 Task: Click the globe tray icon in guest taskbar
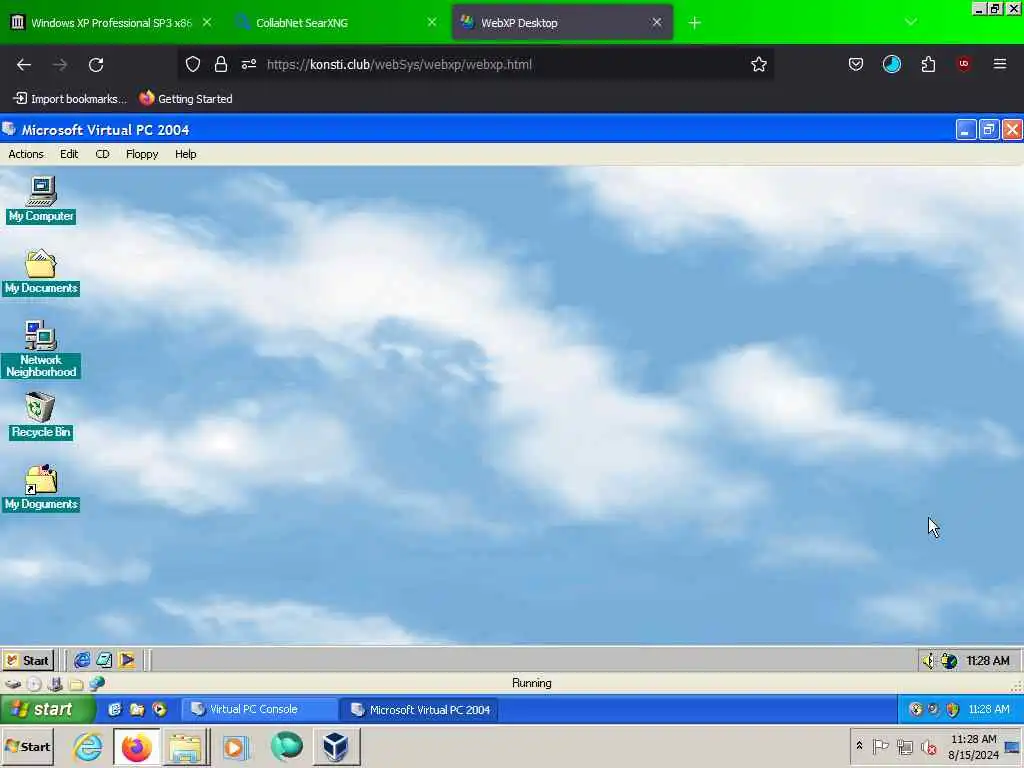tap(949, 661)
